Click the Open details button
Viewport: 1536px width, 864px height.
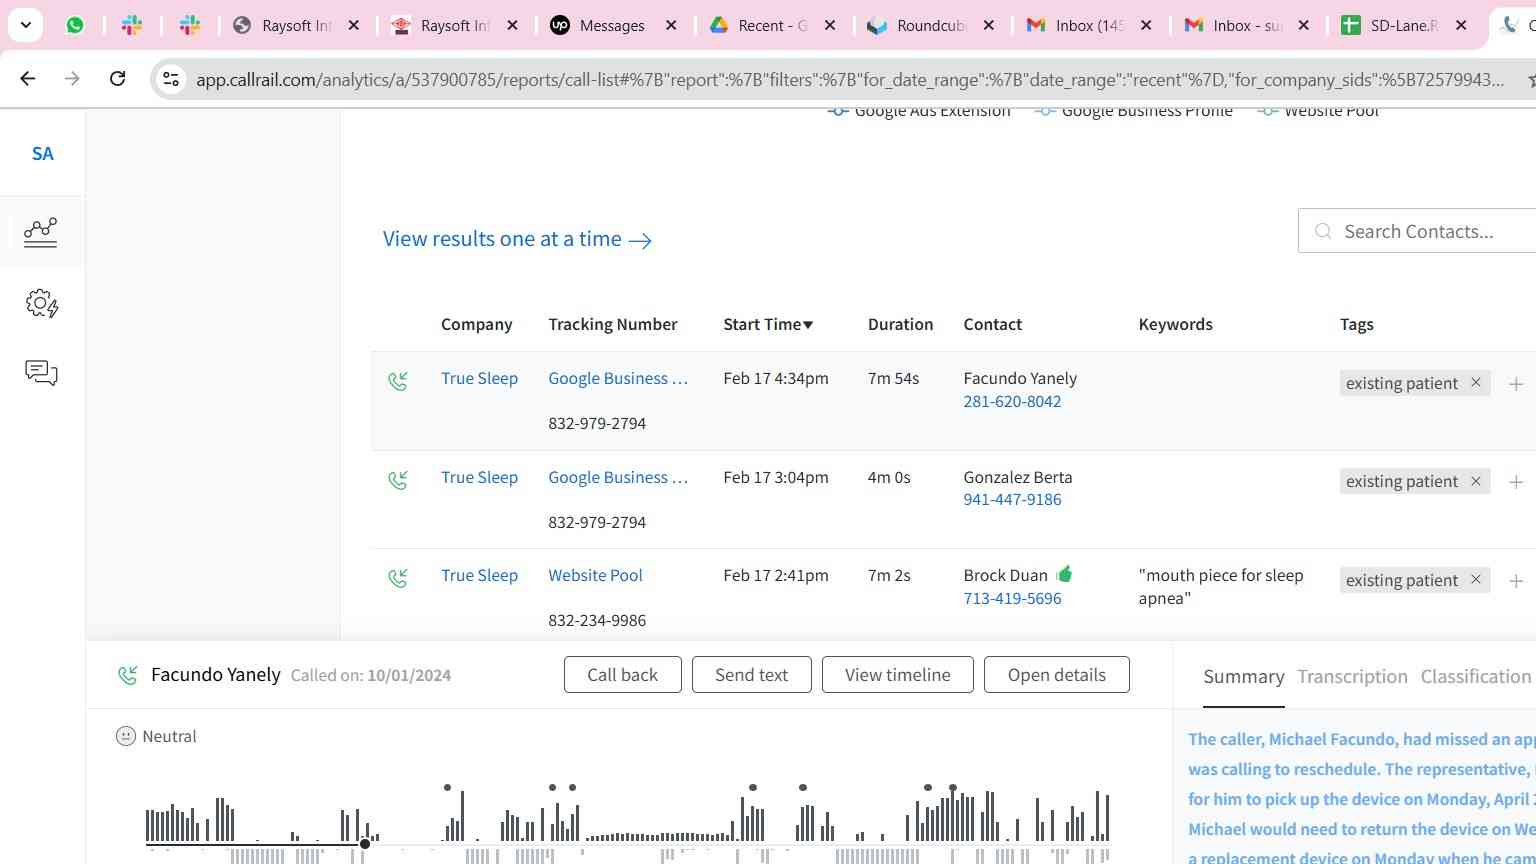[x=1056, y=675]
